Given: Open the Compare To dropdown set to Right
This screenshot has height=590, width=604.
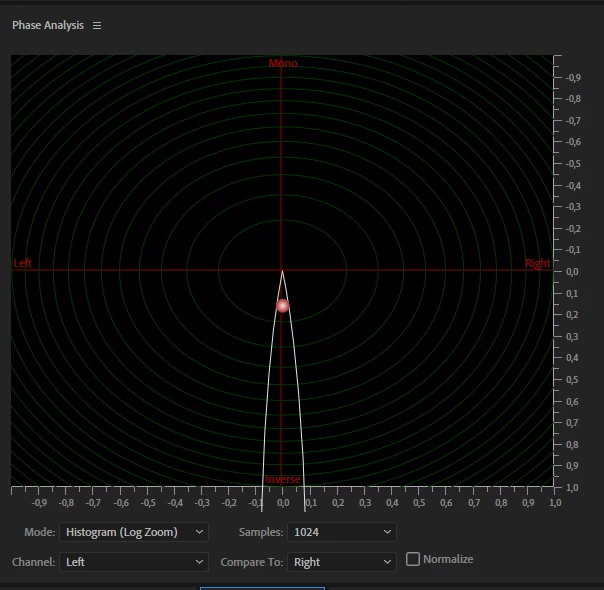Looking at the screenshot, I should point(342,562).
